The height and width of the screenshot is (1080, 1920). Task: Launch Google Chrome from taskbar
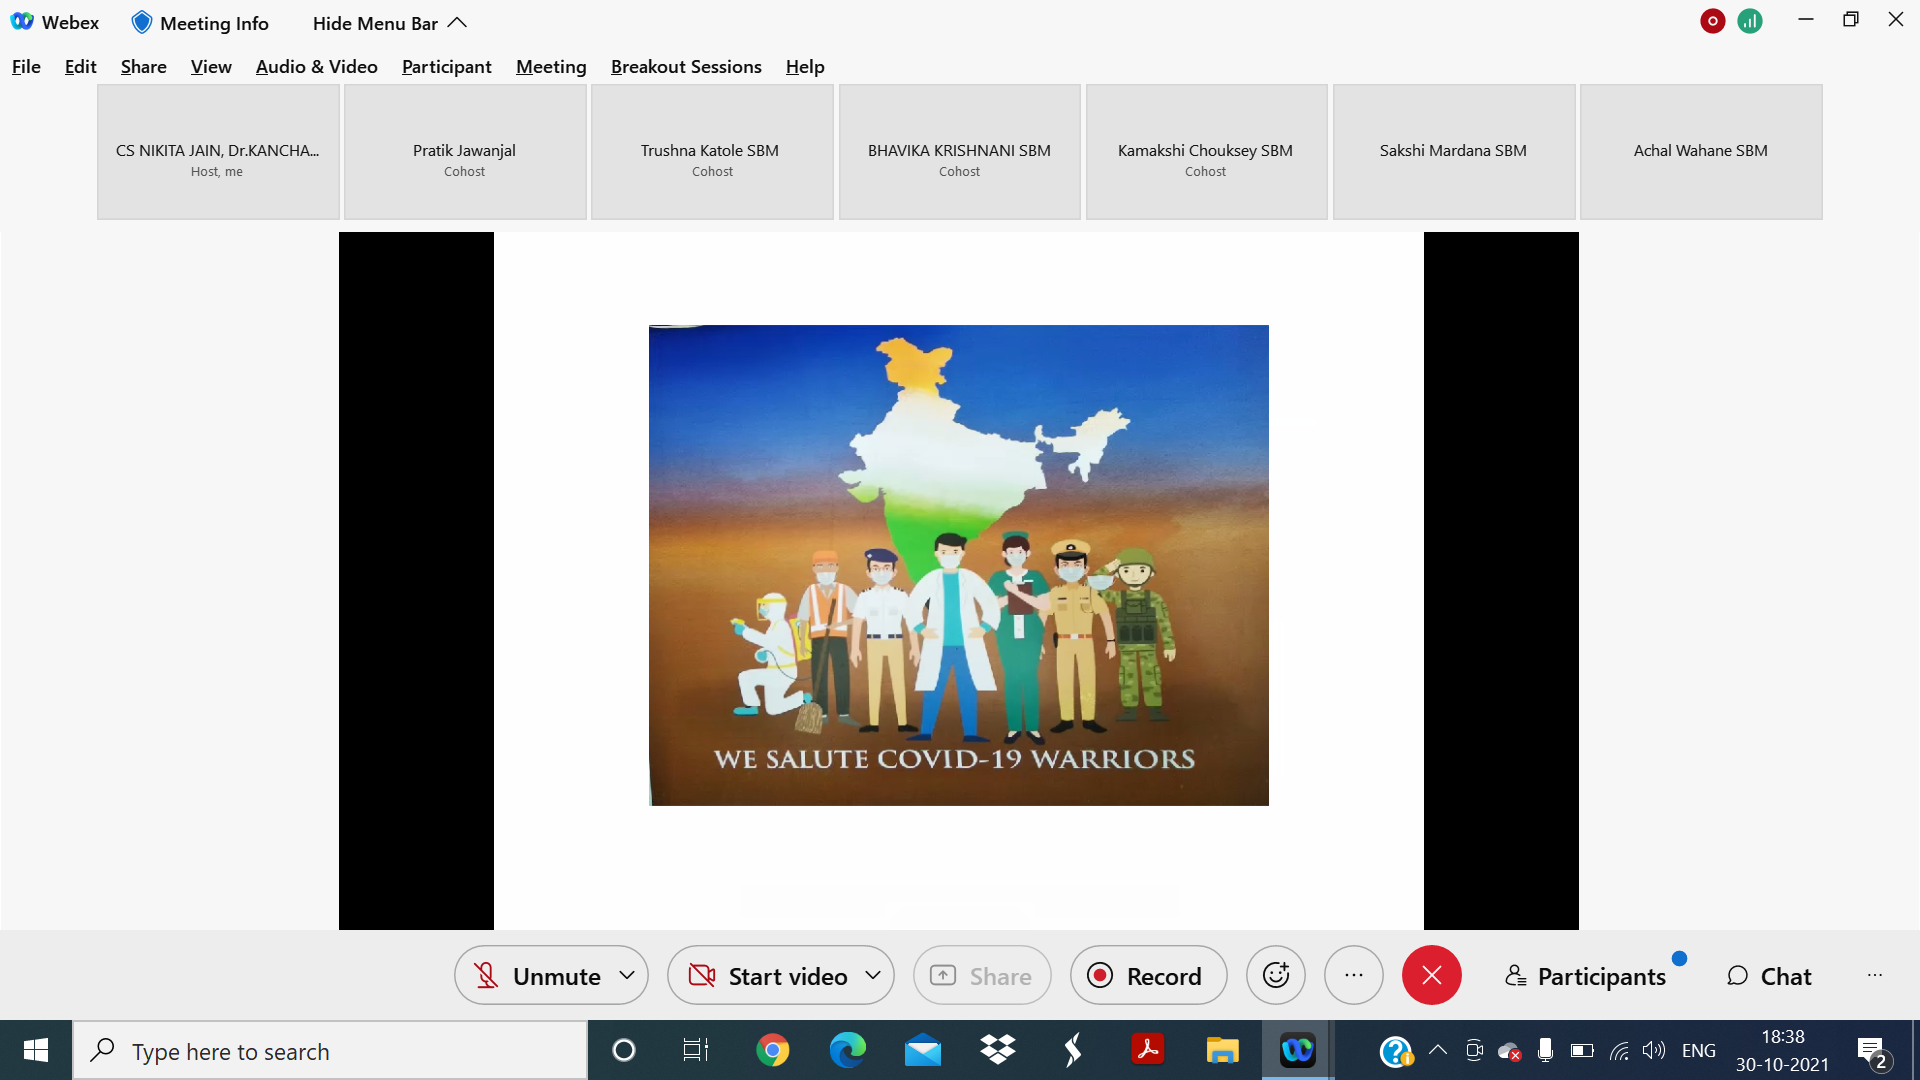pyautogui.click(x=773, y=1050)
